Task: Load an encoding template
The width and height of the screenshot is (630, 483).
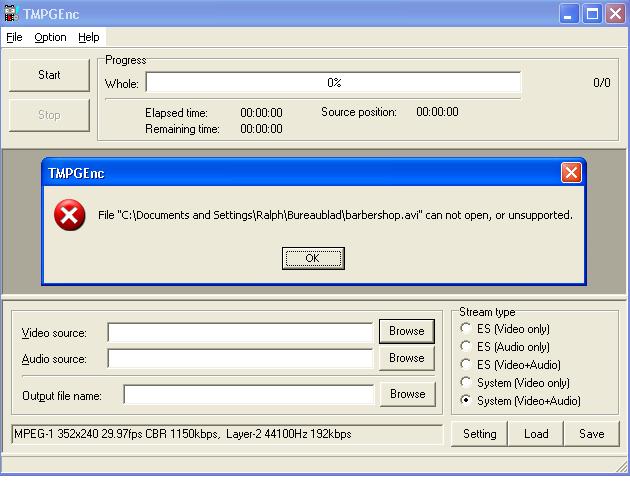Action: 536,434
